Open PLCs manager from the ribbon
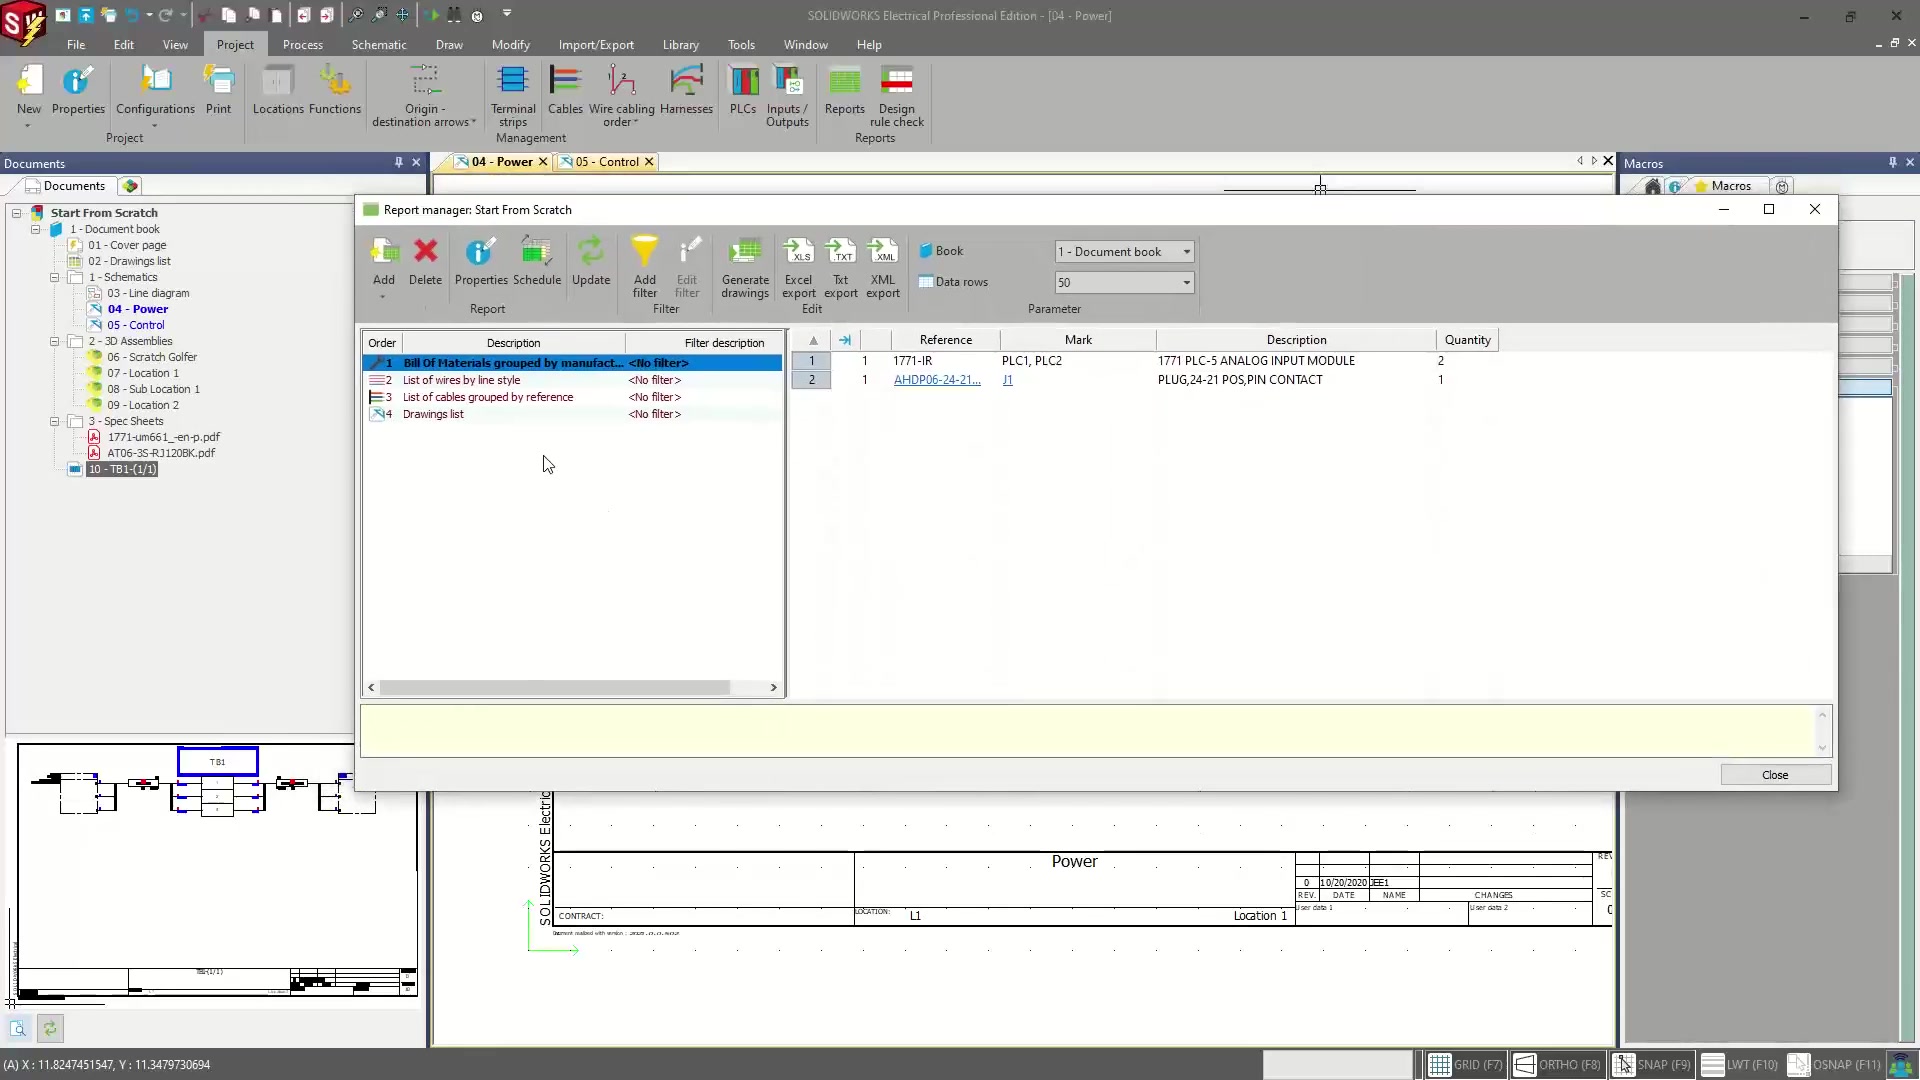The width and height of the screenshot is (1920, 1080). pos(743,90)
